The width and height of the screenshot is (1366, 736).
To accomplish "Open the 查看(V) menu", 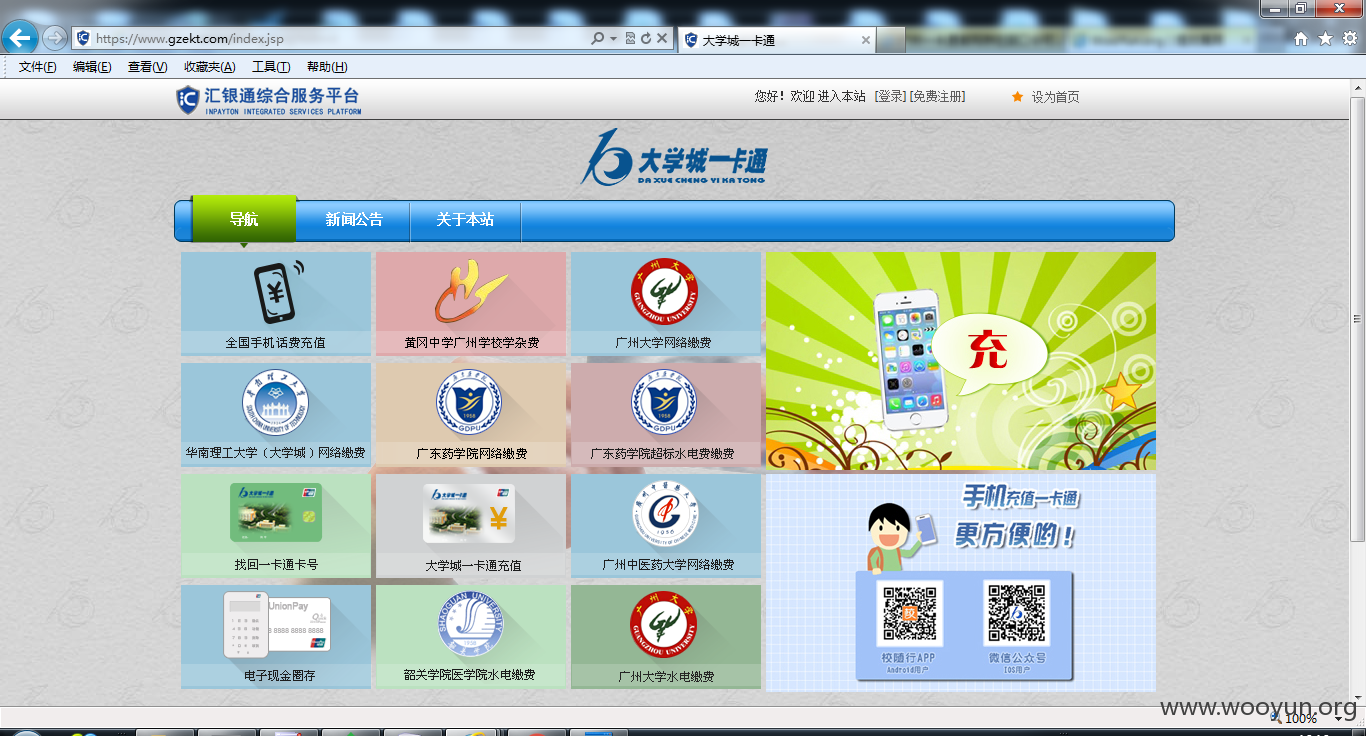I will pyautogui.click(x=147, y=67).
